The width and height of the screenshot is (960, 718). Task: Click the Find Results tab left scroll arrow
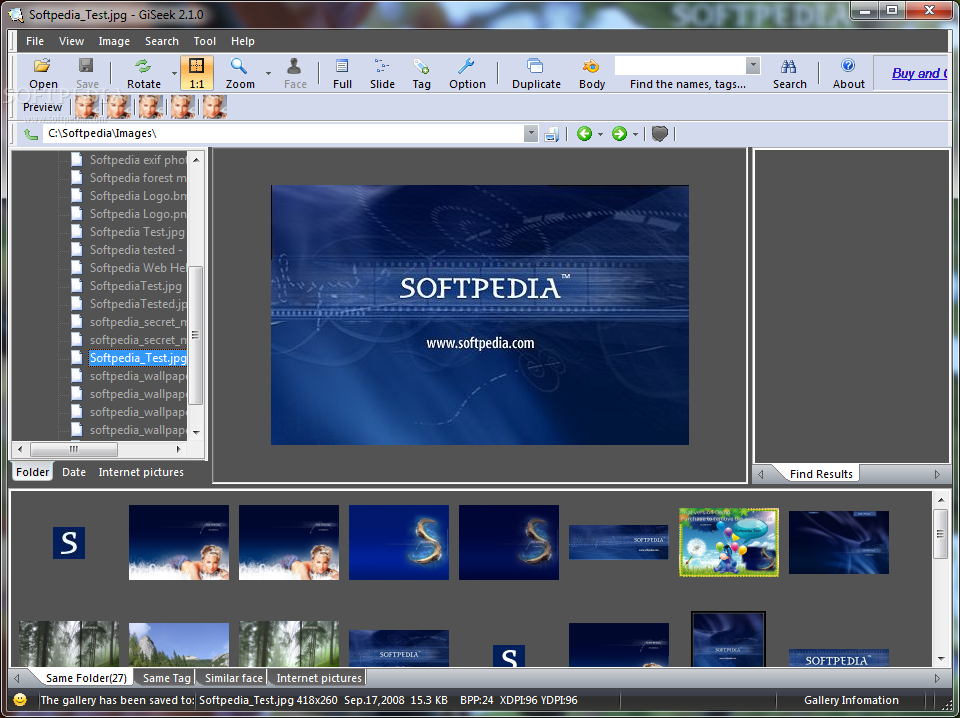(x=761, y=474)
